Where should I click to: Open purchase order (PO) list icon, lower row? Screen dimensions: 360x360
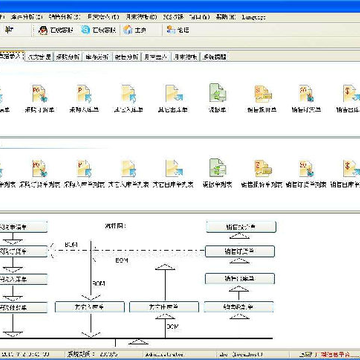coord(39,168)
